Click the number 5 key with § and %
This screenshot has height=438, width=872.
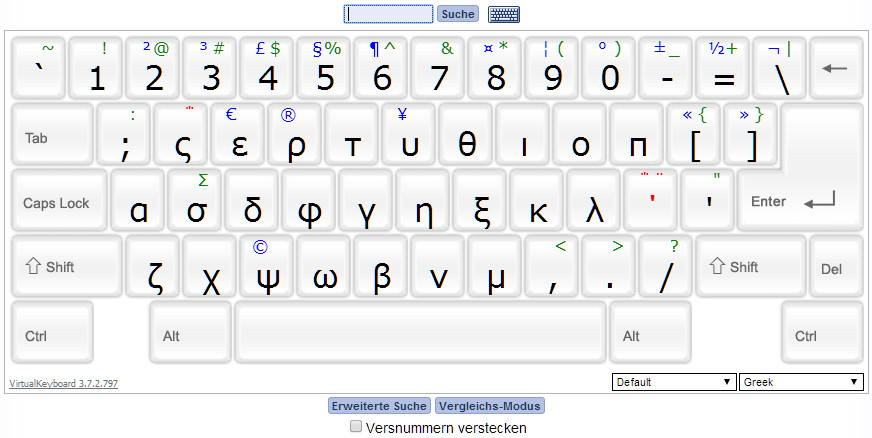(323, 68)
